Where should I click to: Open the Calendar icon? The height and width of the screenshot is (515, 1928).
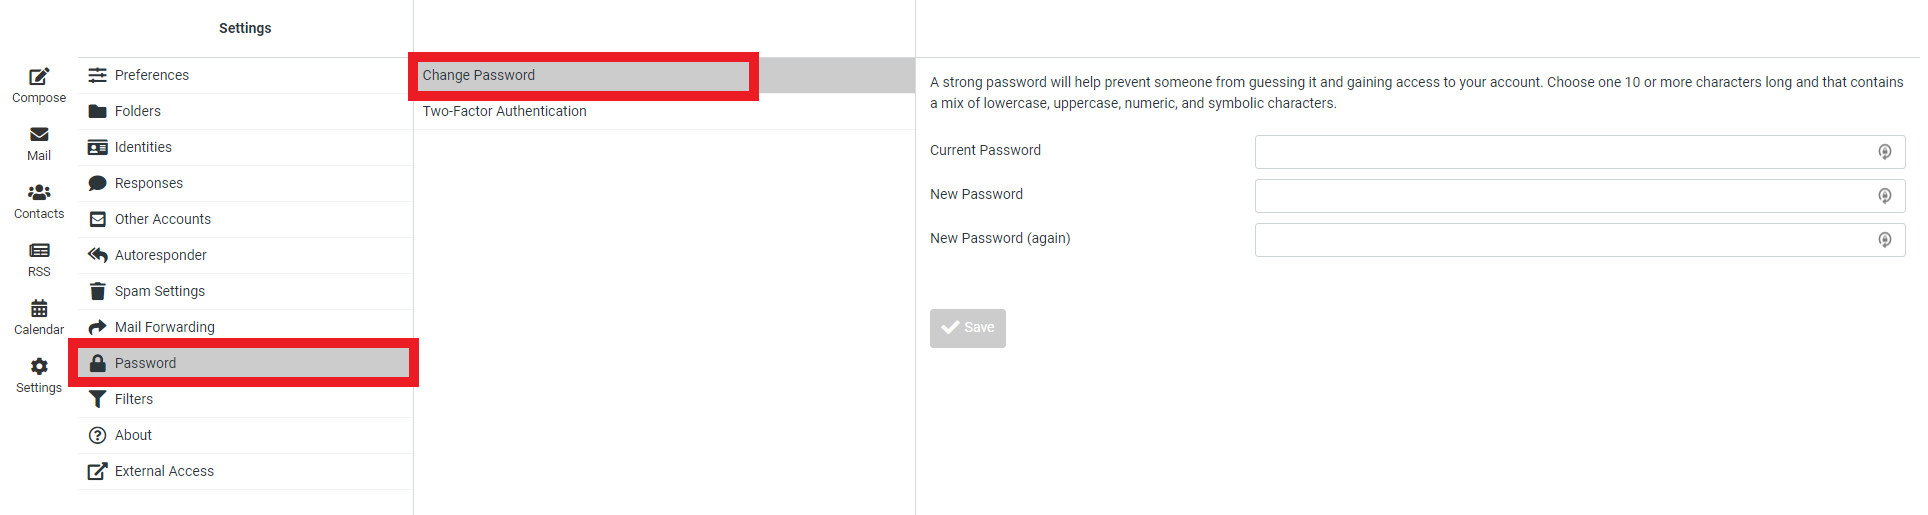[x=39, y=308]
